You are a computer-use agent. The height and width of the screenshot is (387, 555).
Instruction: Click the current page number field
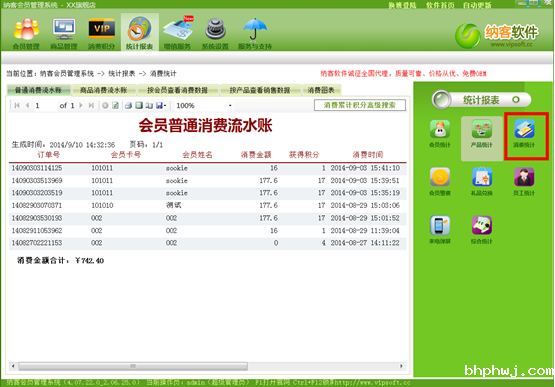[45, 106]
